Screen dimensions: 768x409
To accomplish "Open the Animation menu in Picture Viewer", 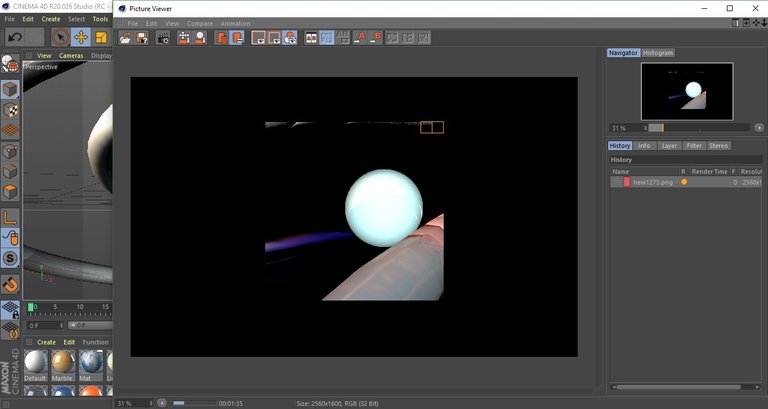I will pos(236,24).
